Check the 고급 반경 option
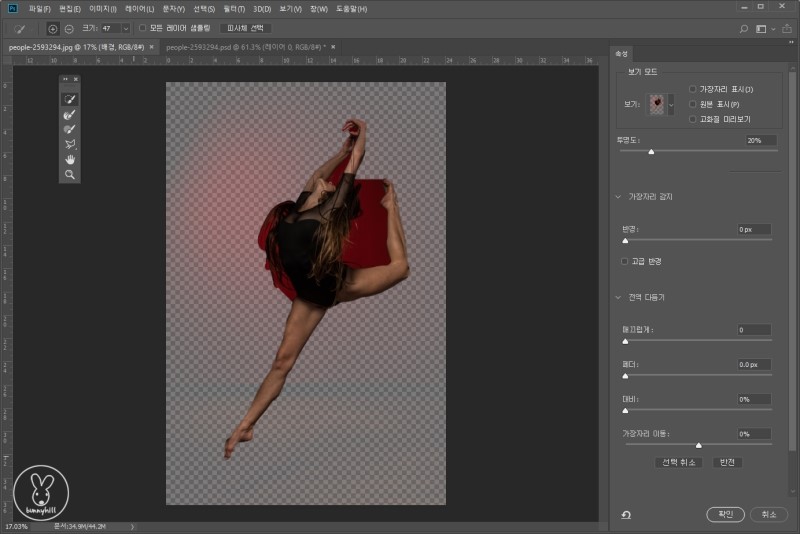 tap(625, 261)
